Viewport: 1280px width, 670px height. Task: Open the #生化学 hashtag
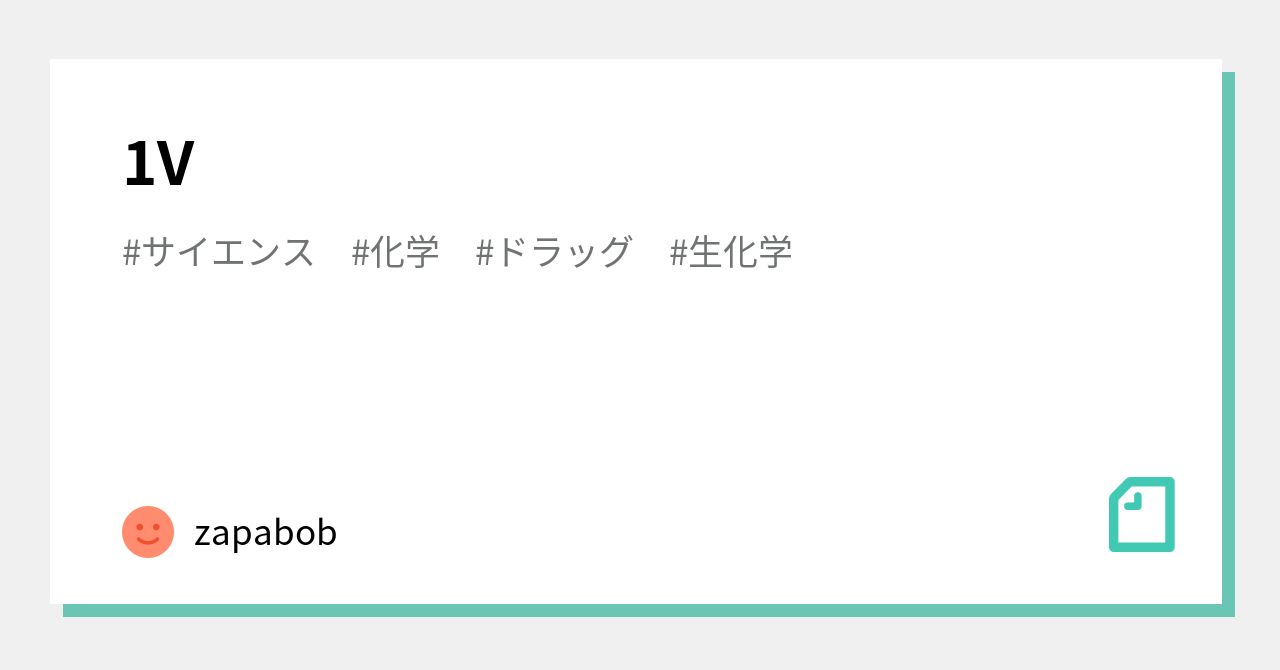click(730, 252)
